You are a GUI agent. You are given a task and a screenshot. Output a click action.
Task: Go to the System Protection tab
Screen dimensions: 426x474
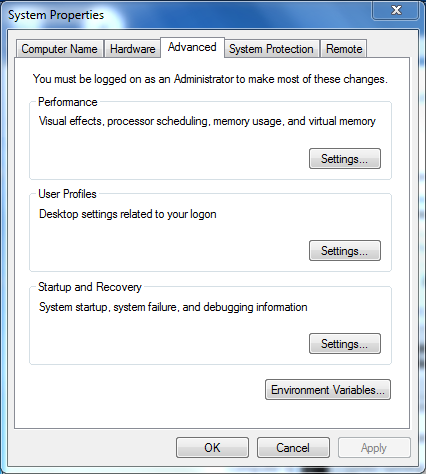[x=272, y=49]
